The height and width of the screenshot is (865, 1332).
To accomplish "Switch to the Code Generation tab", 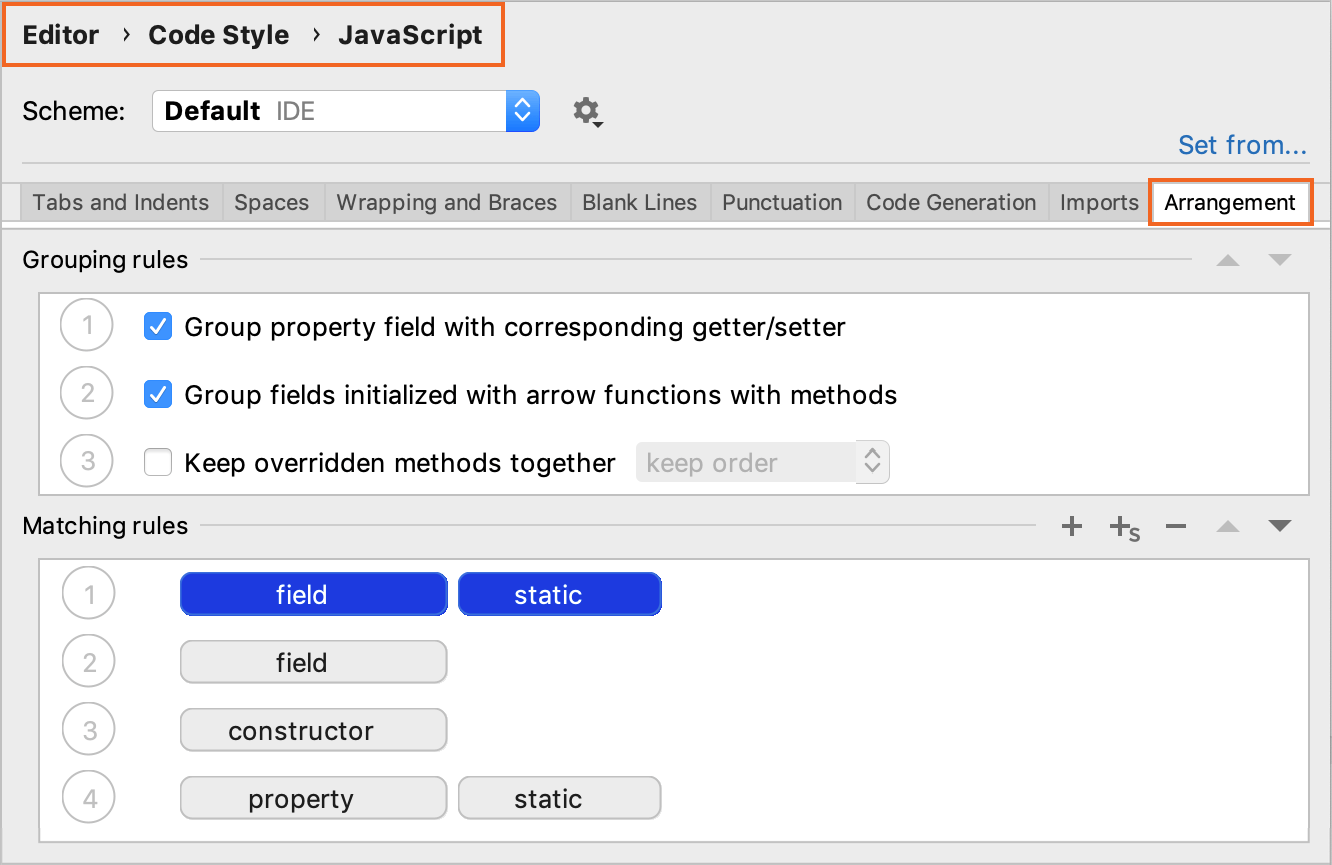I will [x=950, y=202].
